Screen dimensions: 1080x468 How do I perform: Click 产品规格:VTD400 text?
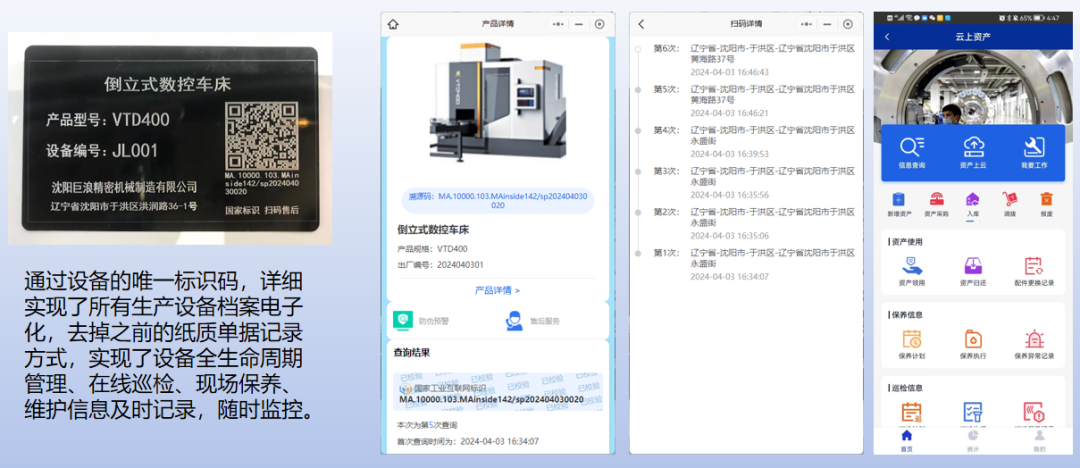(432, 249)
